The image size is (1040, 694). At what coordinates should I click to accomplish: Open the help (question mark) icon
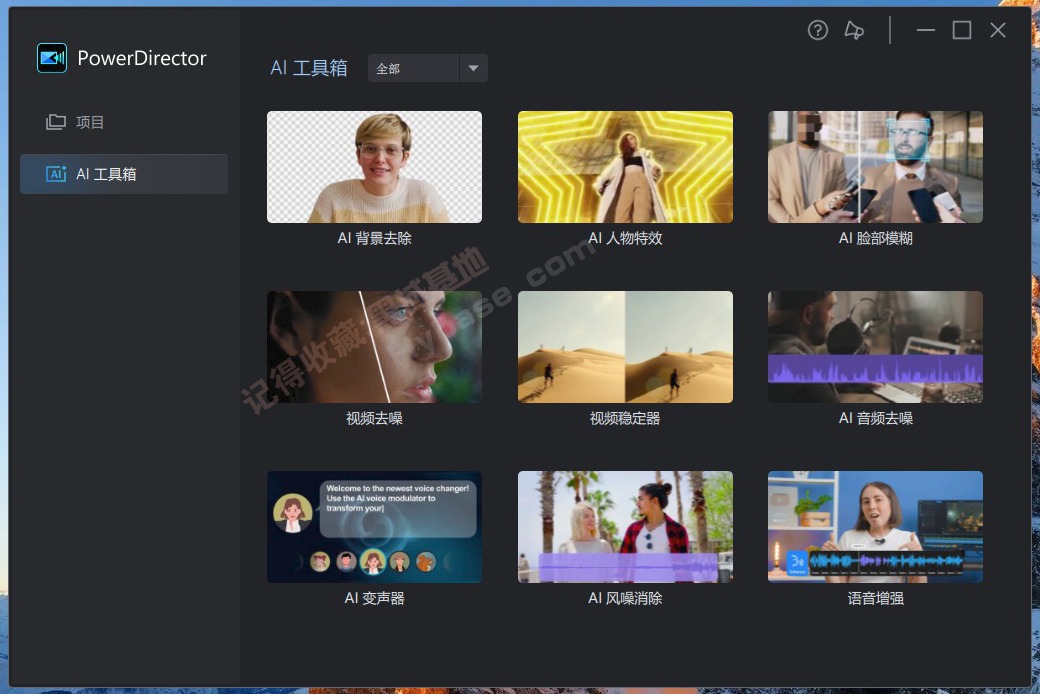(817, 30)
